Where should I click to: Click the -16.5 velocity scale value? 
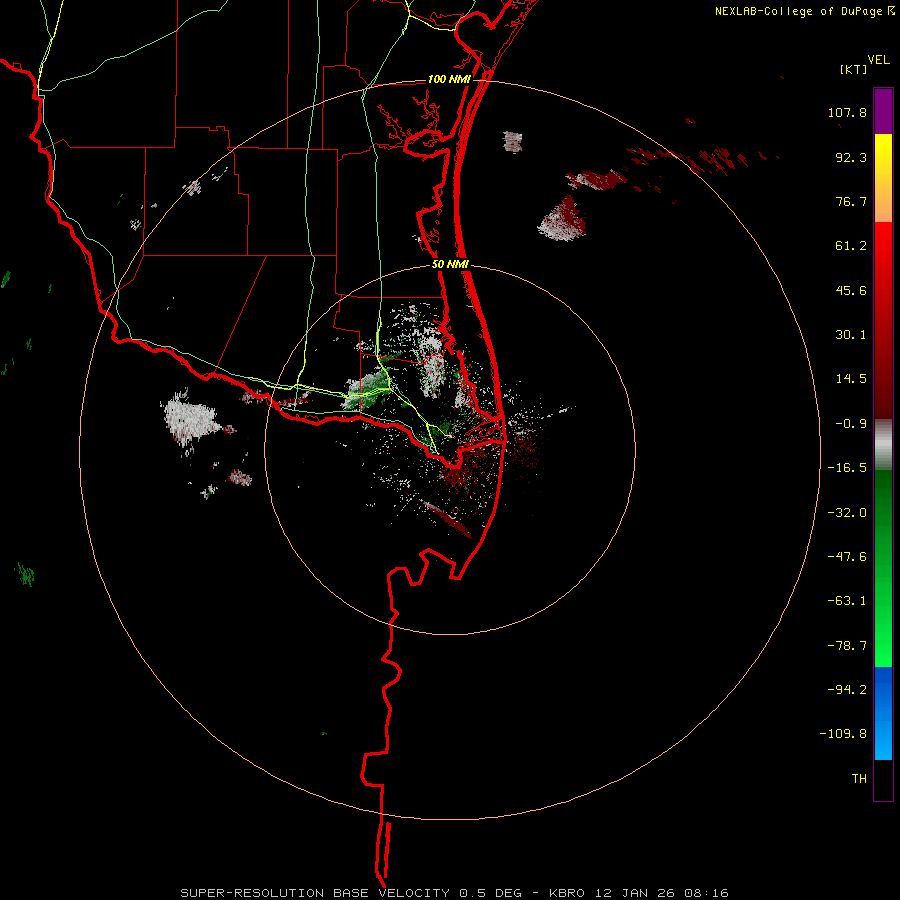pos(847,468)
